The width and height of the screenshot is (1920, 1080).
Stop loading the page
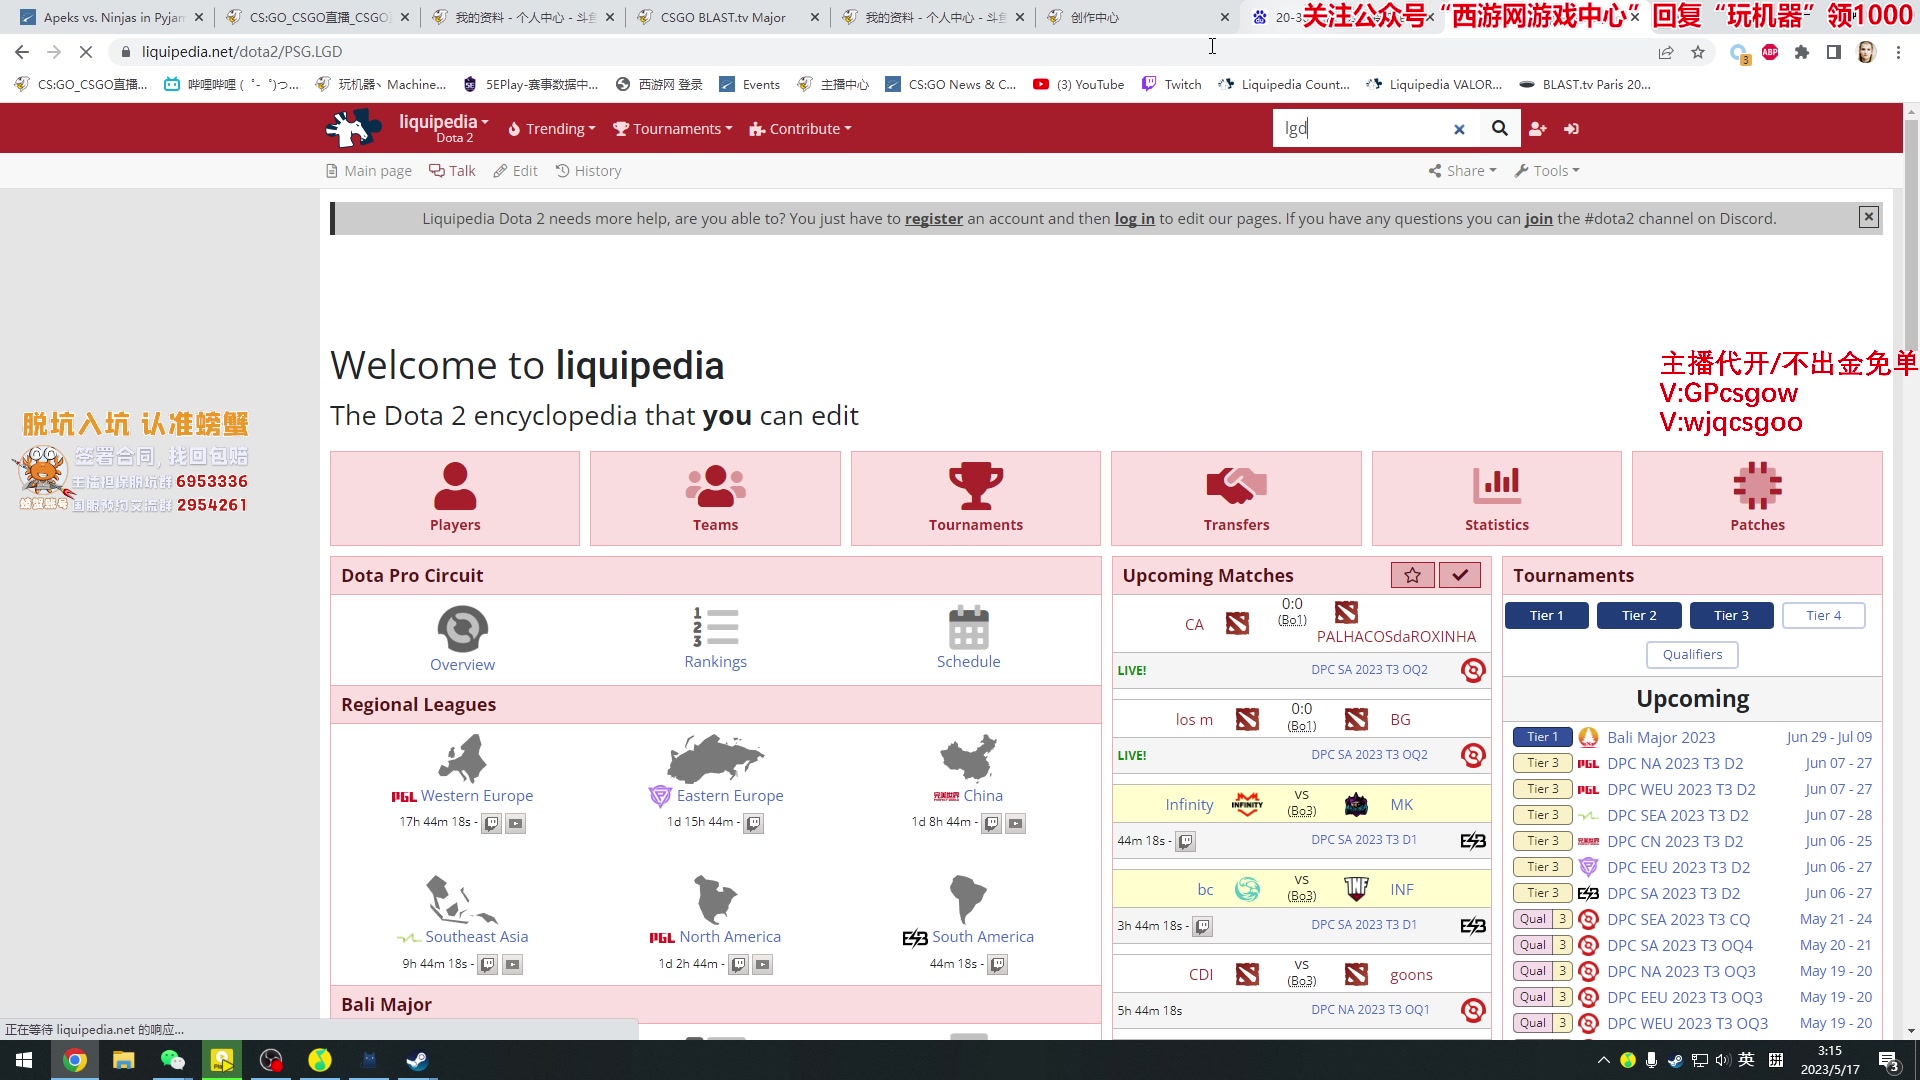[86, 52]
